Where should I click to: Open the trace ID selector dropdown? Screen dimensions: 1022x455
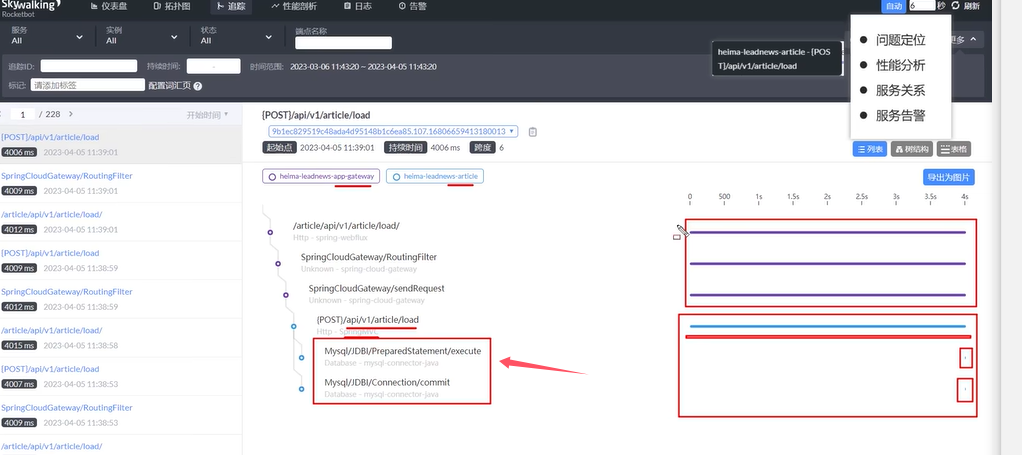tap(393, 131)
